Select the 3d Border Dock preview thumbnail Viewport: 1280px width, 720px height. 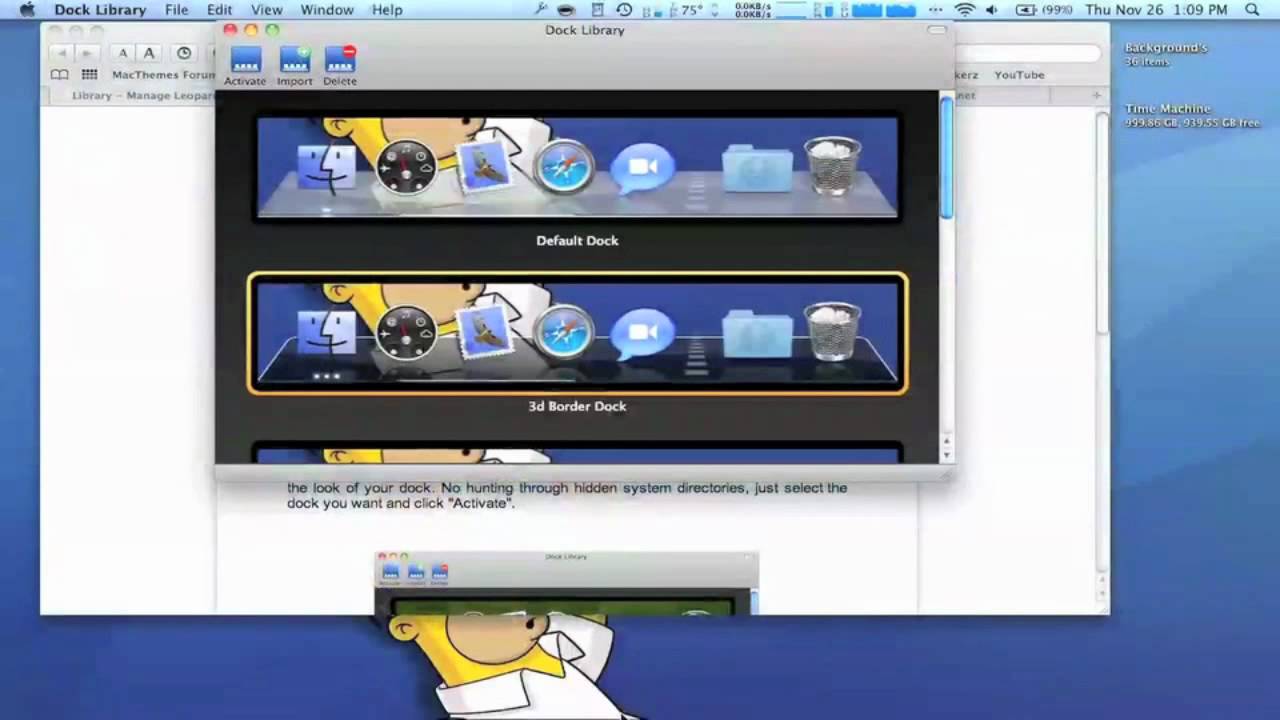[x=577, y=333]
